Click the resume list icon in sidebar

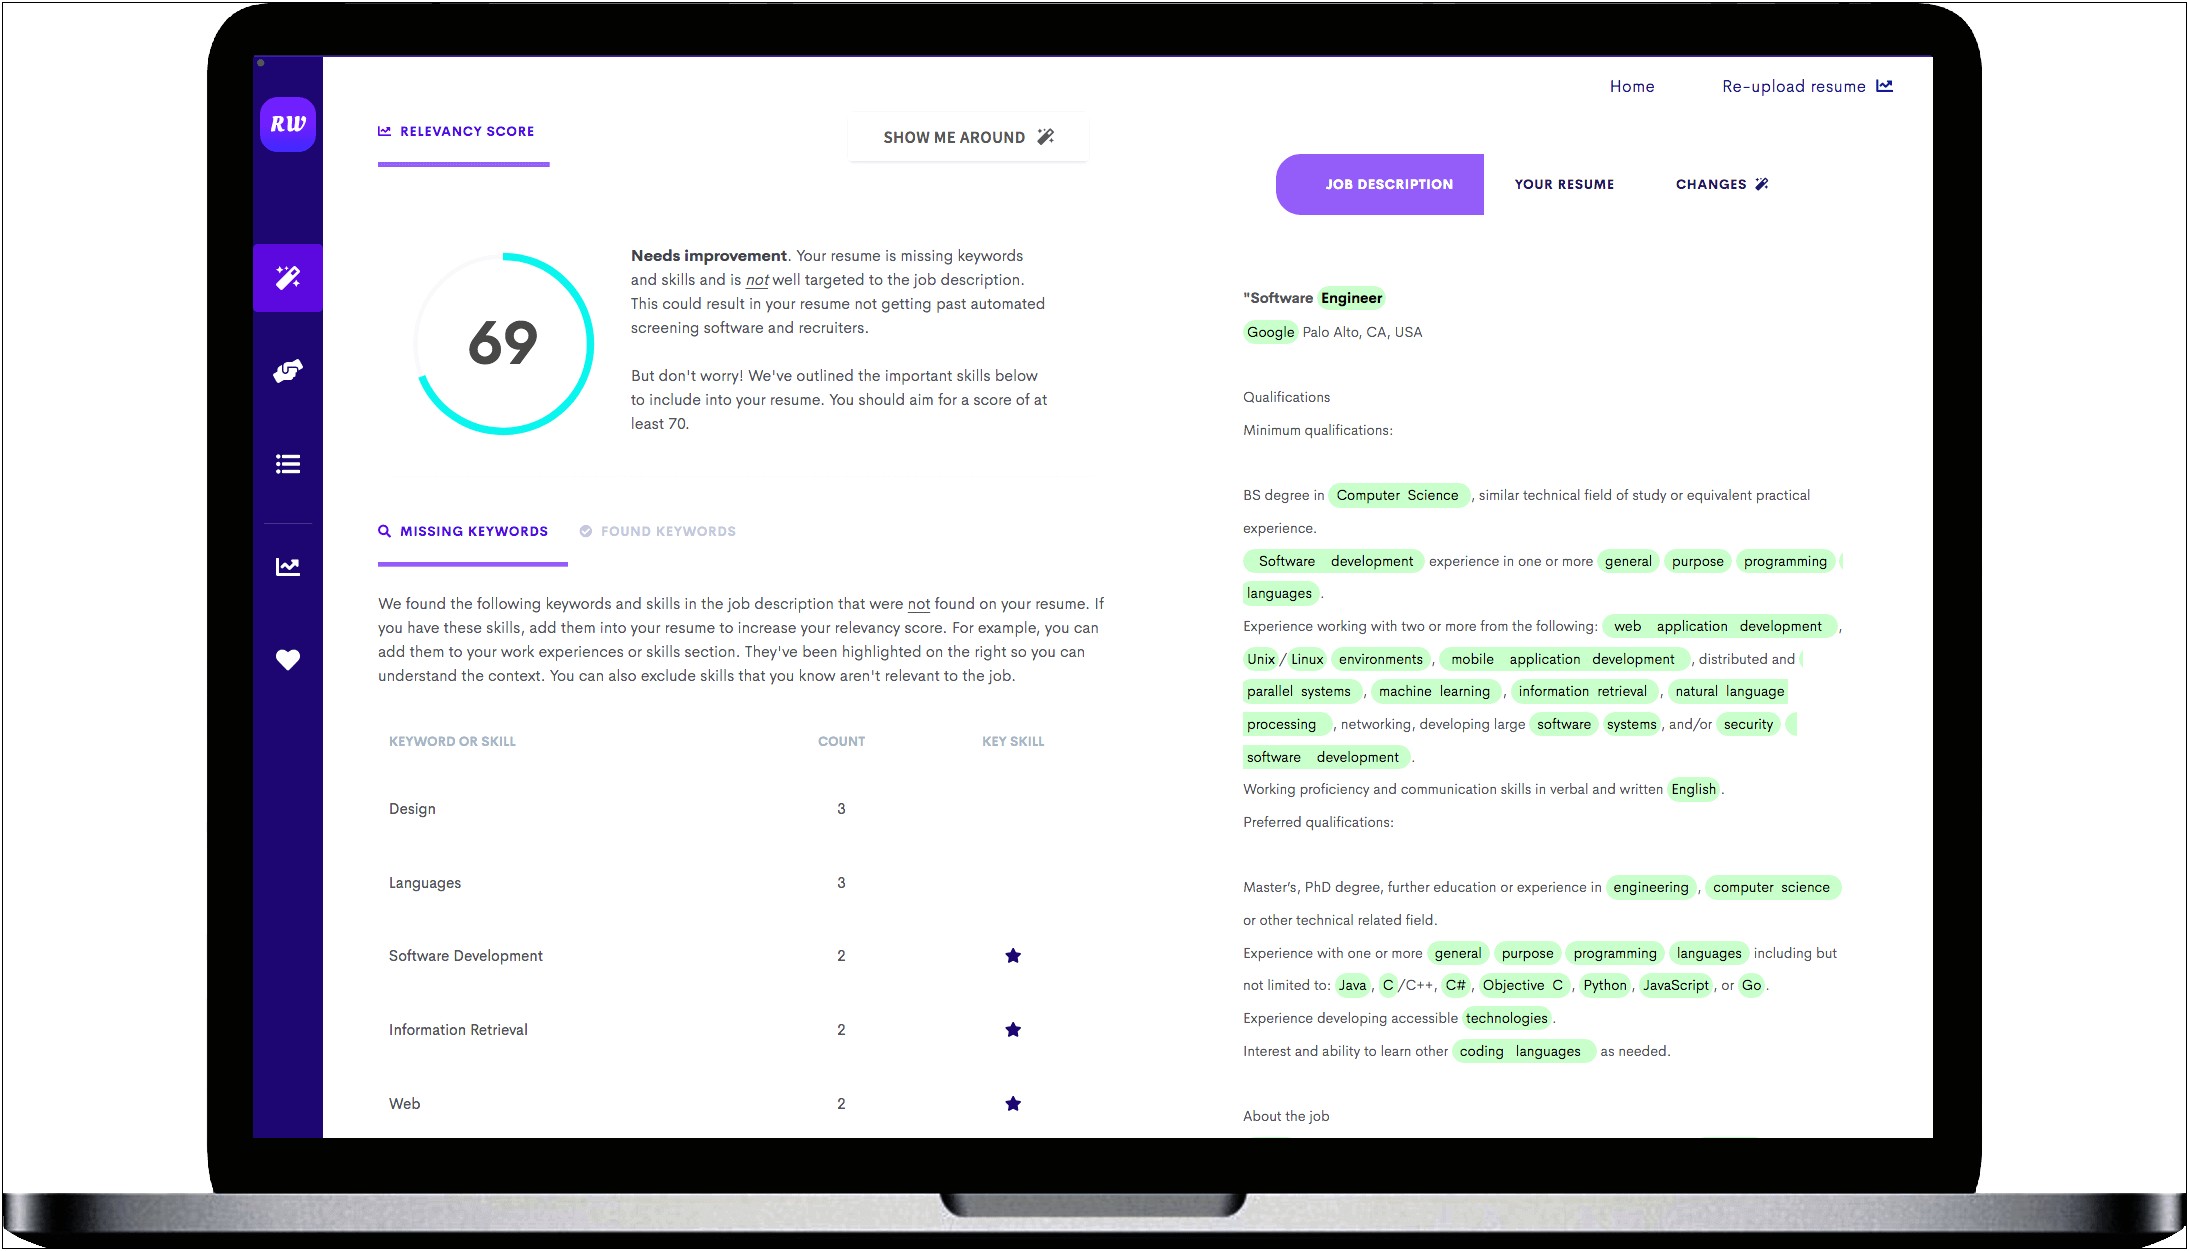click(289, 463)
